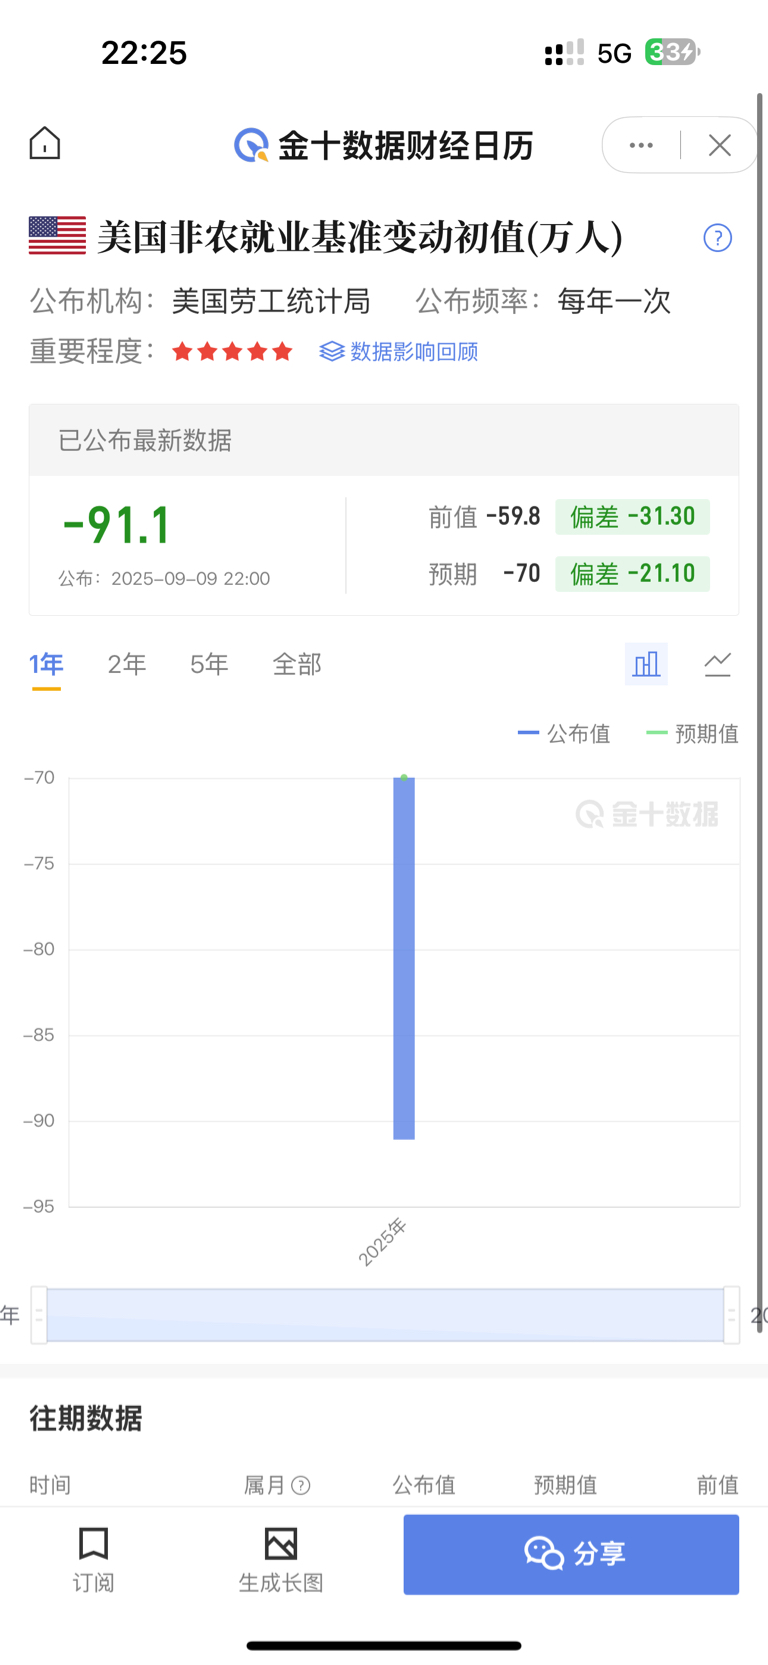Click the blue 分享 share button
Screen dimensions: 768x1665
(571, 1554)
